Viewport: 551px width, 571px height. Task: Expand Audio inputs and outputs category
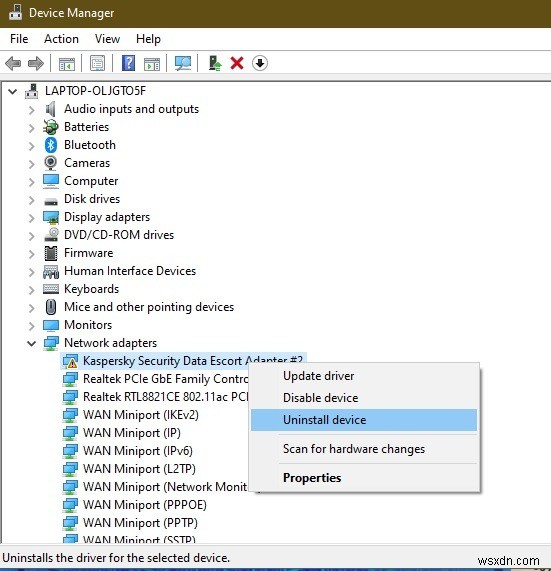[32, 110]
